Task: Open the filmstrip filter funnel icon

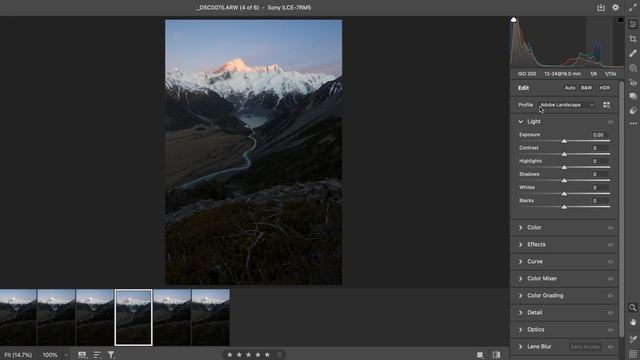Action: click(x=111, y=355)
